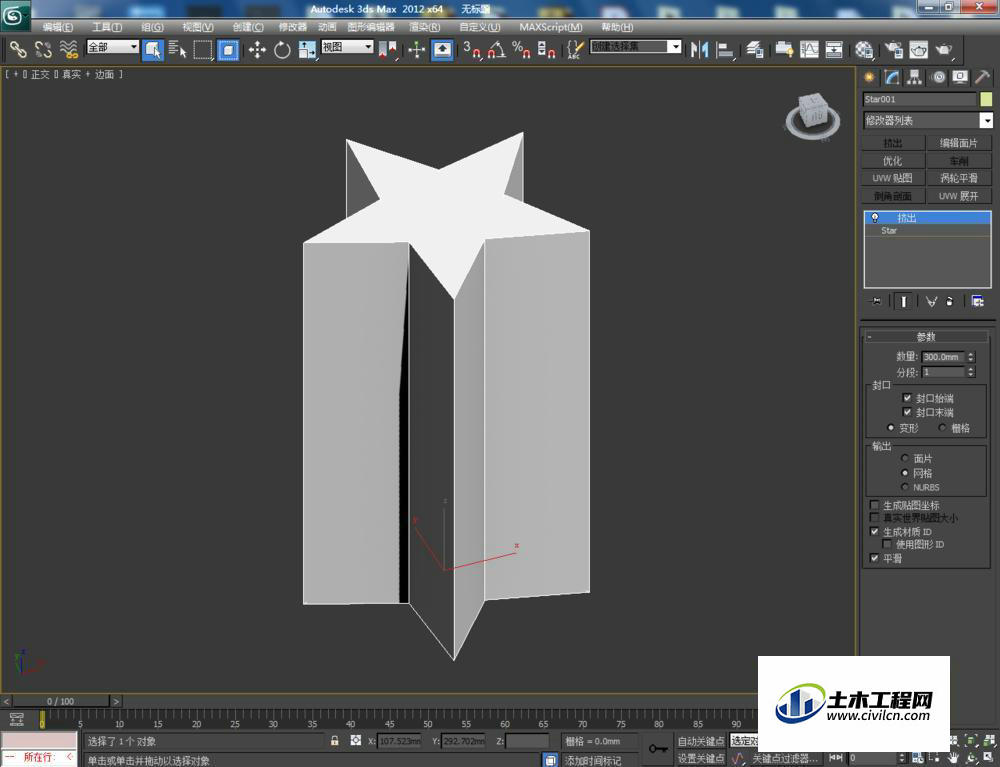Click the 优化 modifier button
This screenshot has width=1000, height=767.
[x=893, y=161]
